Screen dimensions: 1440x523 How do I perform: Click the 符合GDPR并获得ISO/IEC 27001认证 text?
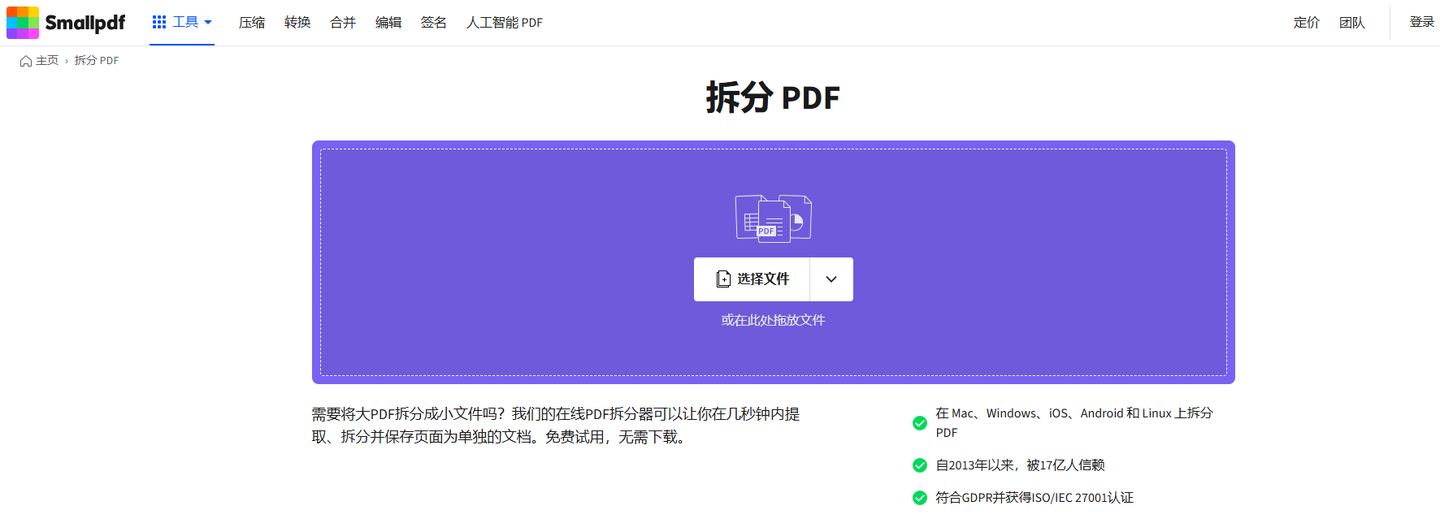tap(1035, 498)
